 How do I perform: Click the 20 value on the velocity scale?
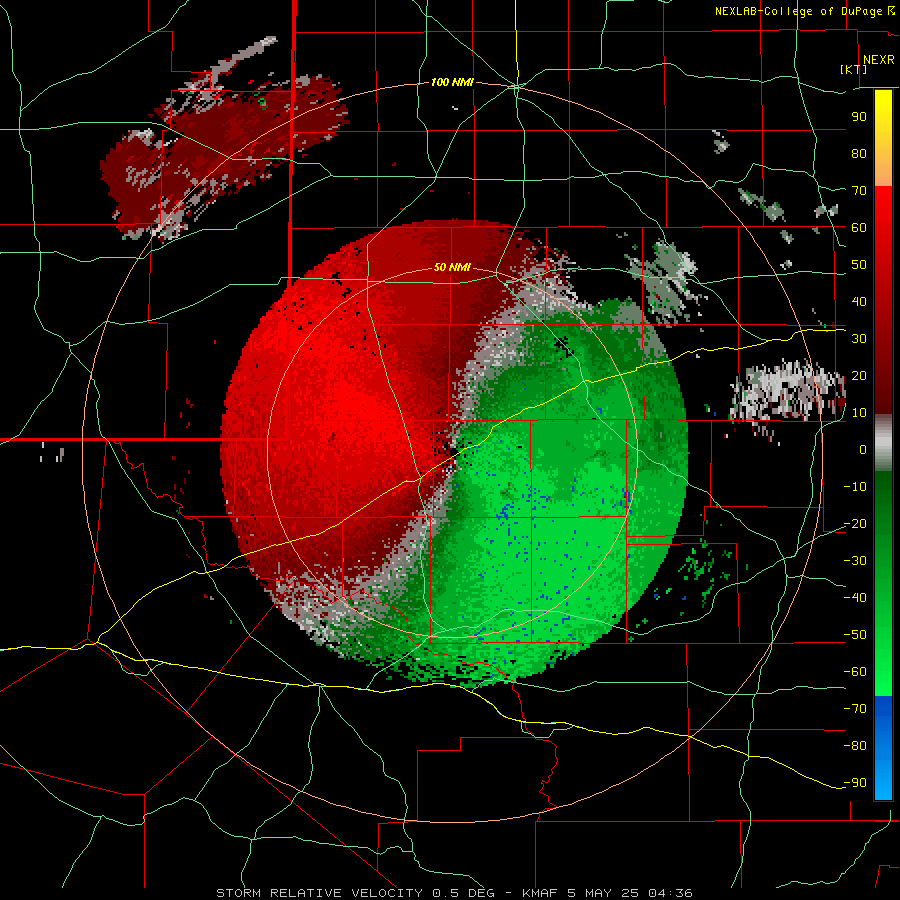[x=859, y=375]
